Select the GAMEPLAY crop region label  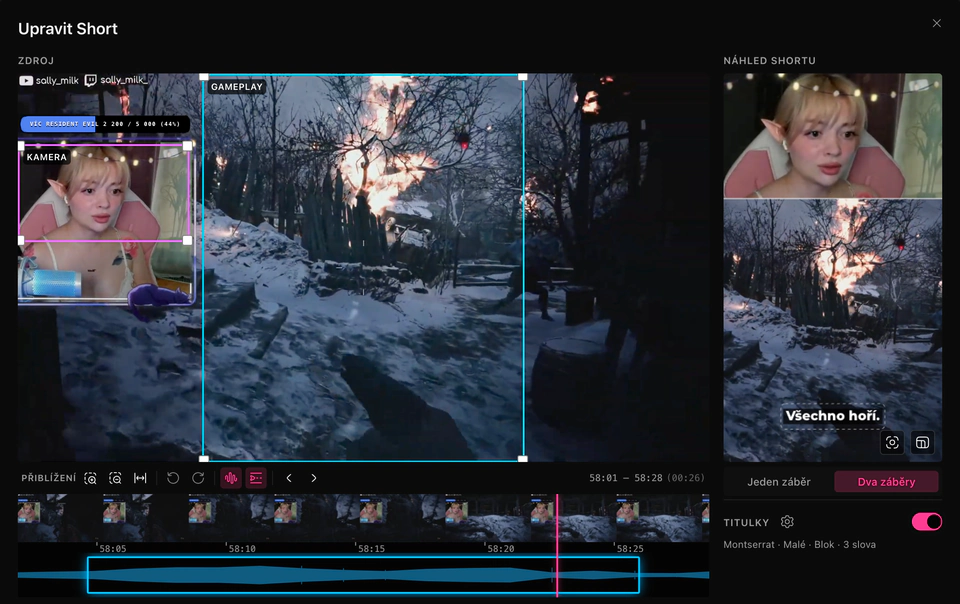(237, 87)
